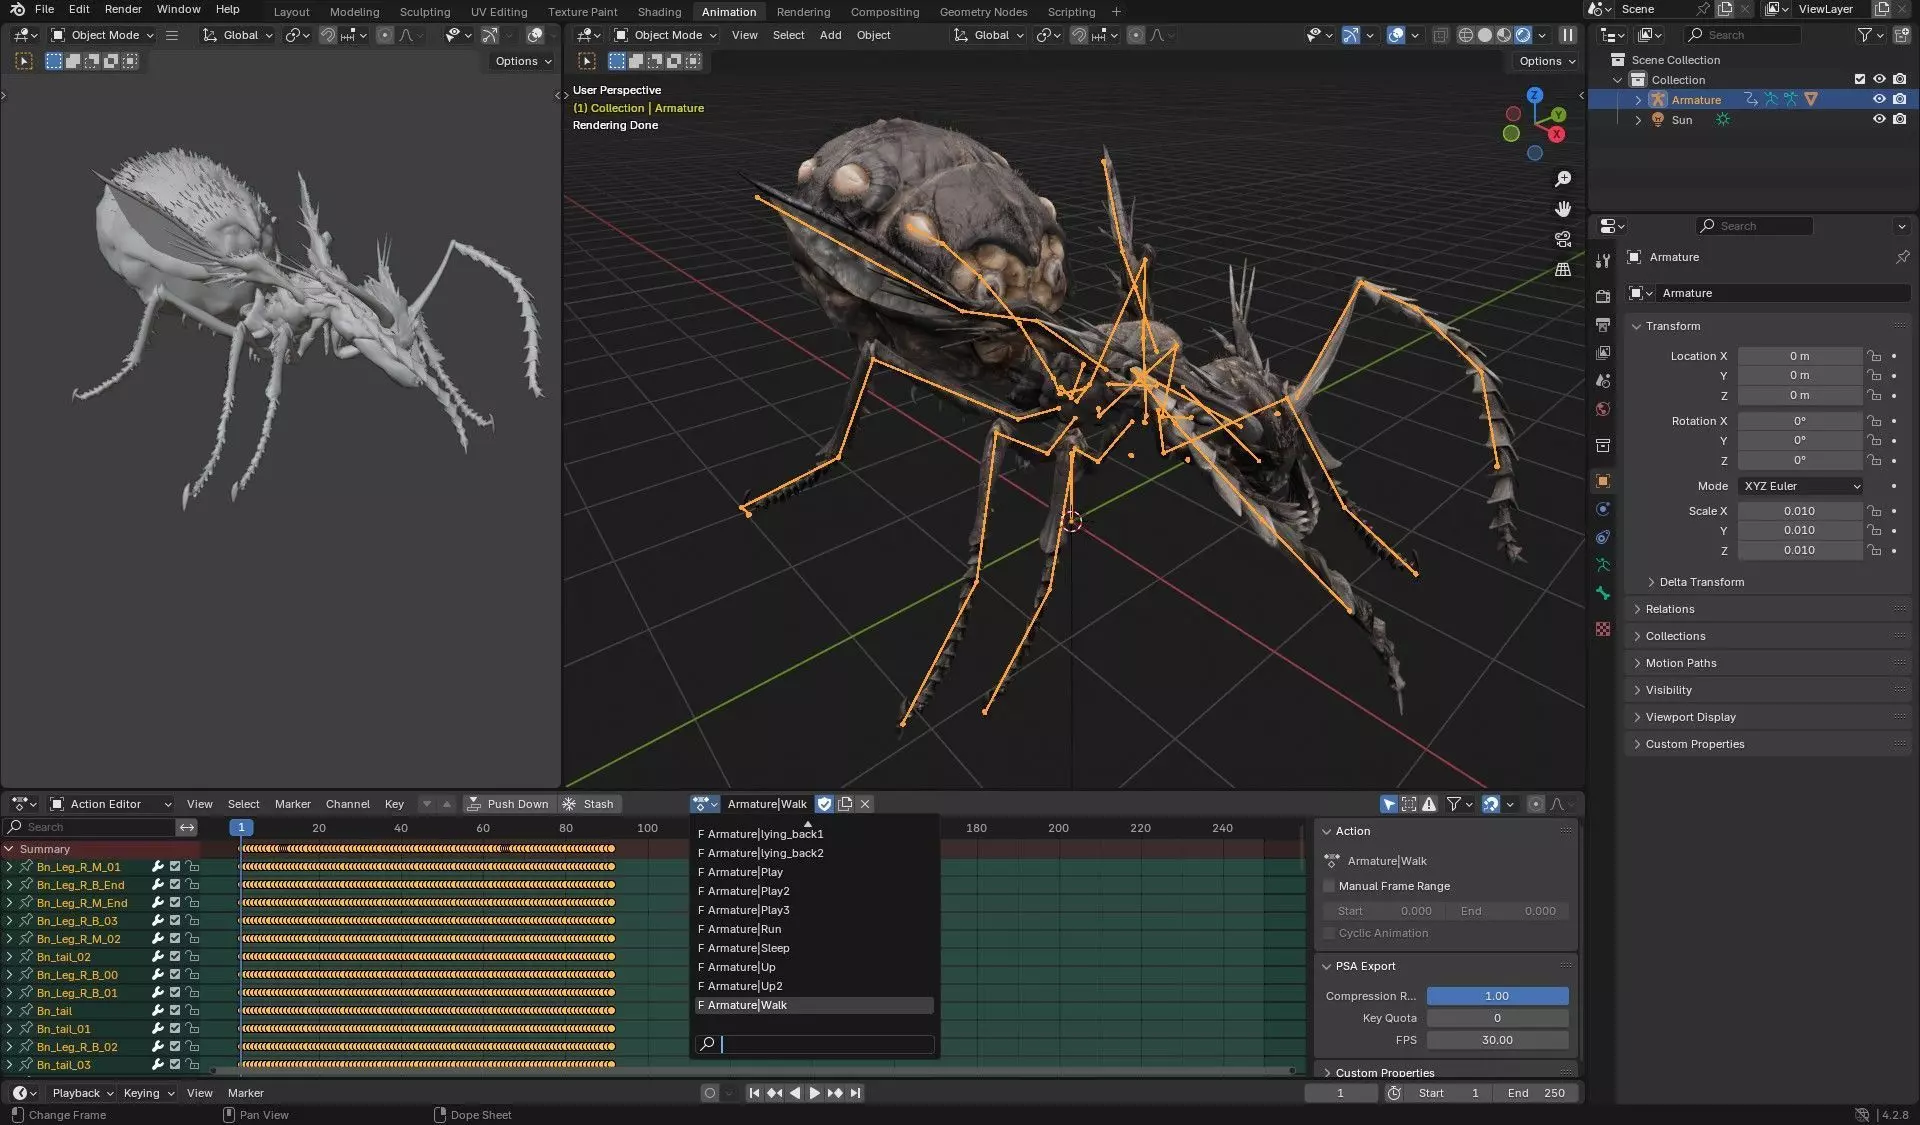Open the Object Mode dropdown in main viewport

(667, 35)
